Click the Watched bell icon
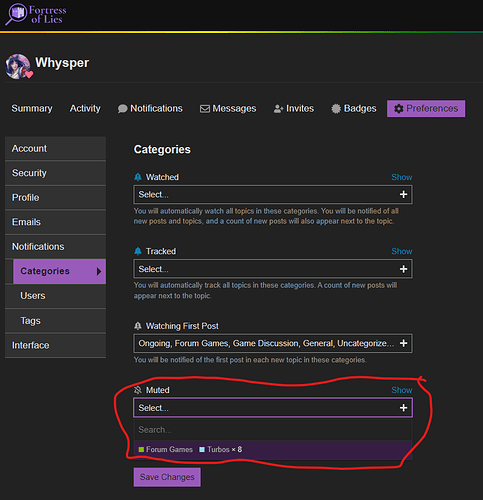This screenshot has width=483, height=500. point(138,177)
